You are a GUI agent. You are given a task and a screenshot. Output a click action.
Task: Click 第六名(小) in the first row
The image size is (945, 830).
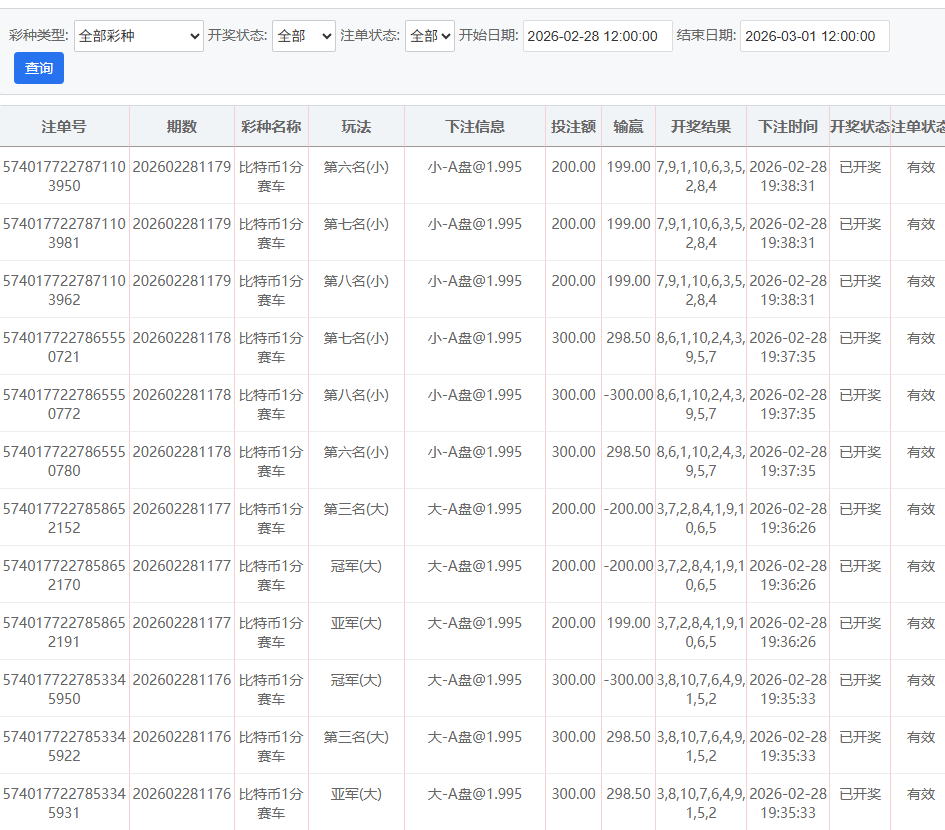point(356,167)
